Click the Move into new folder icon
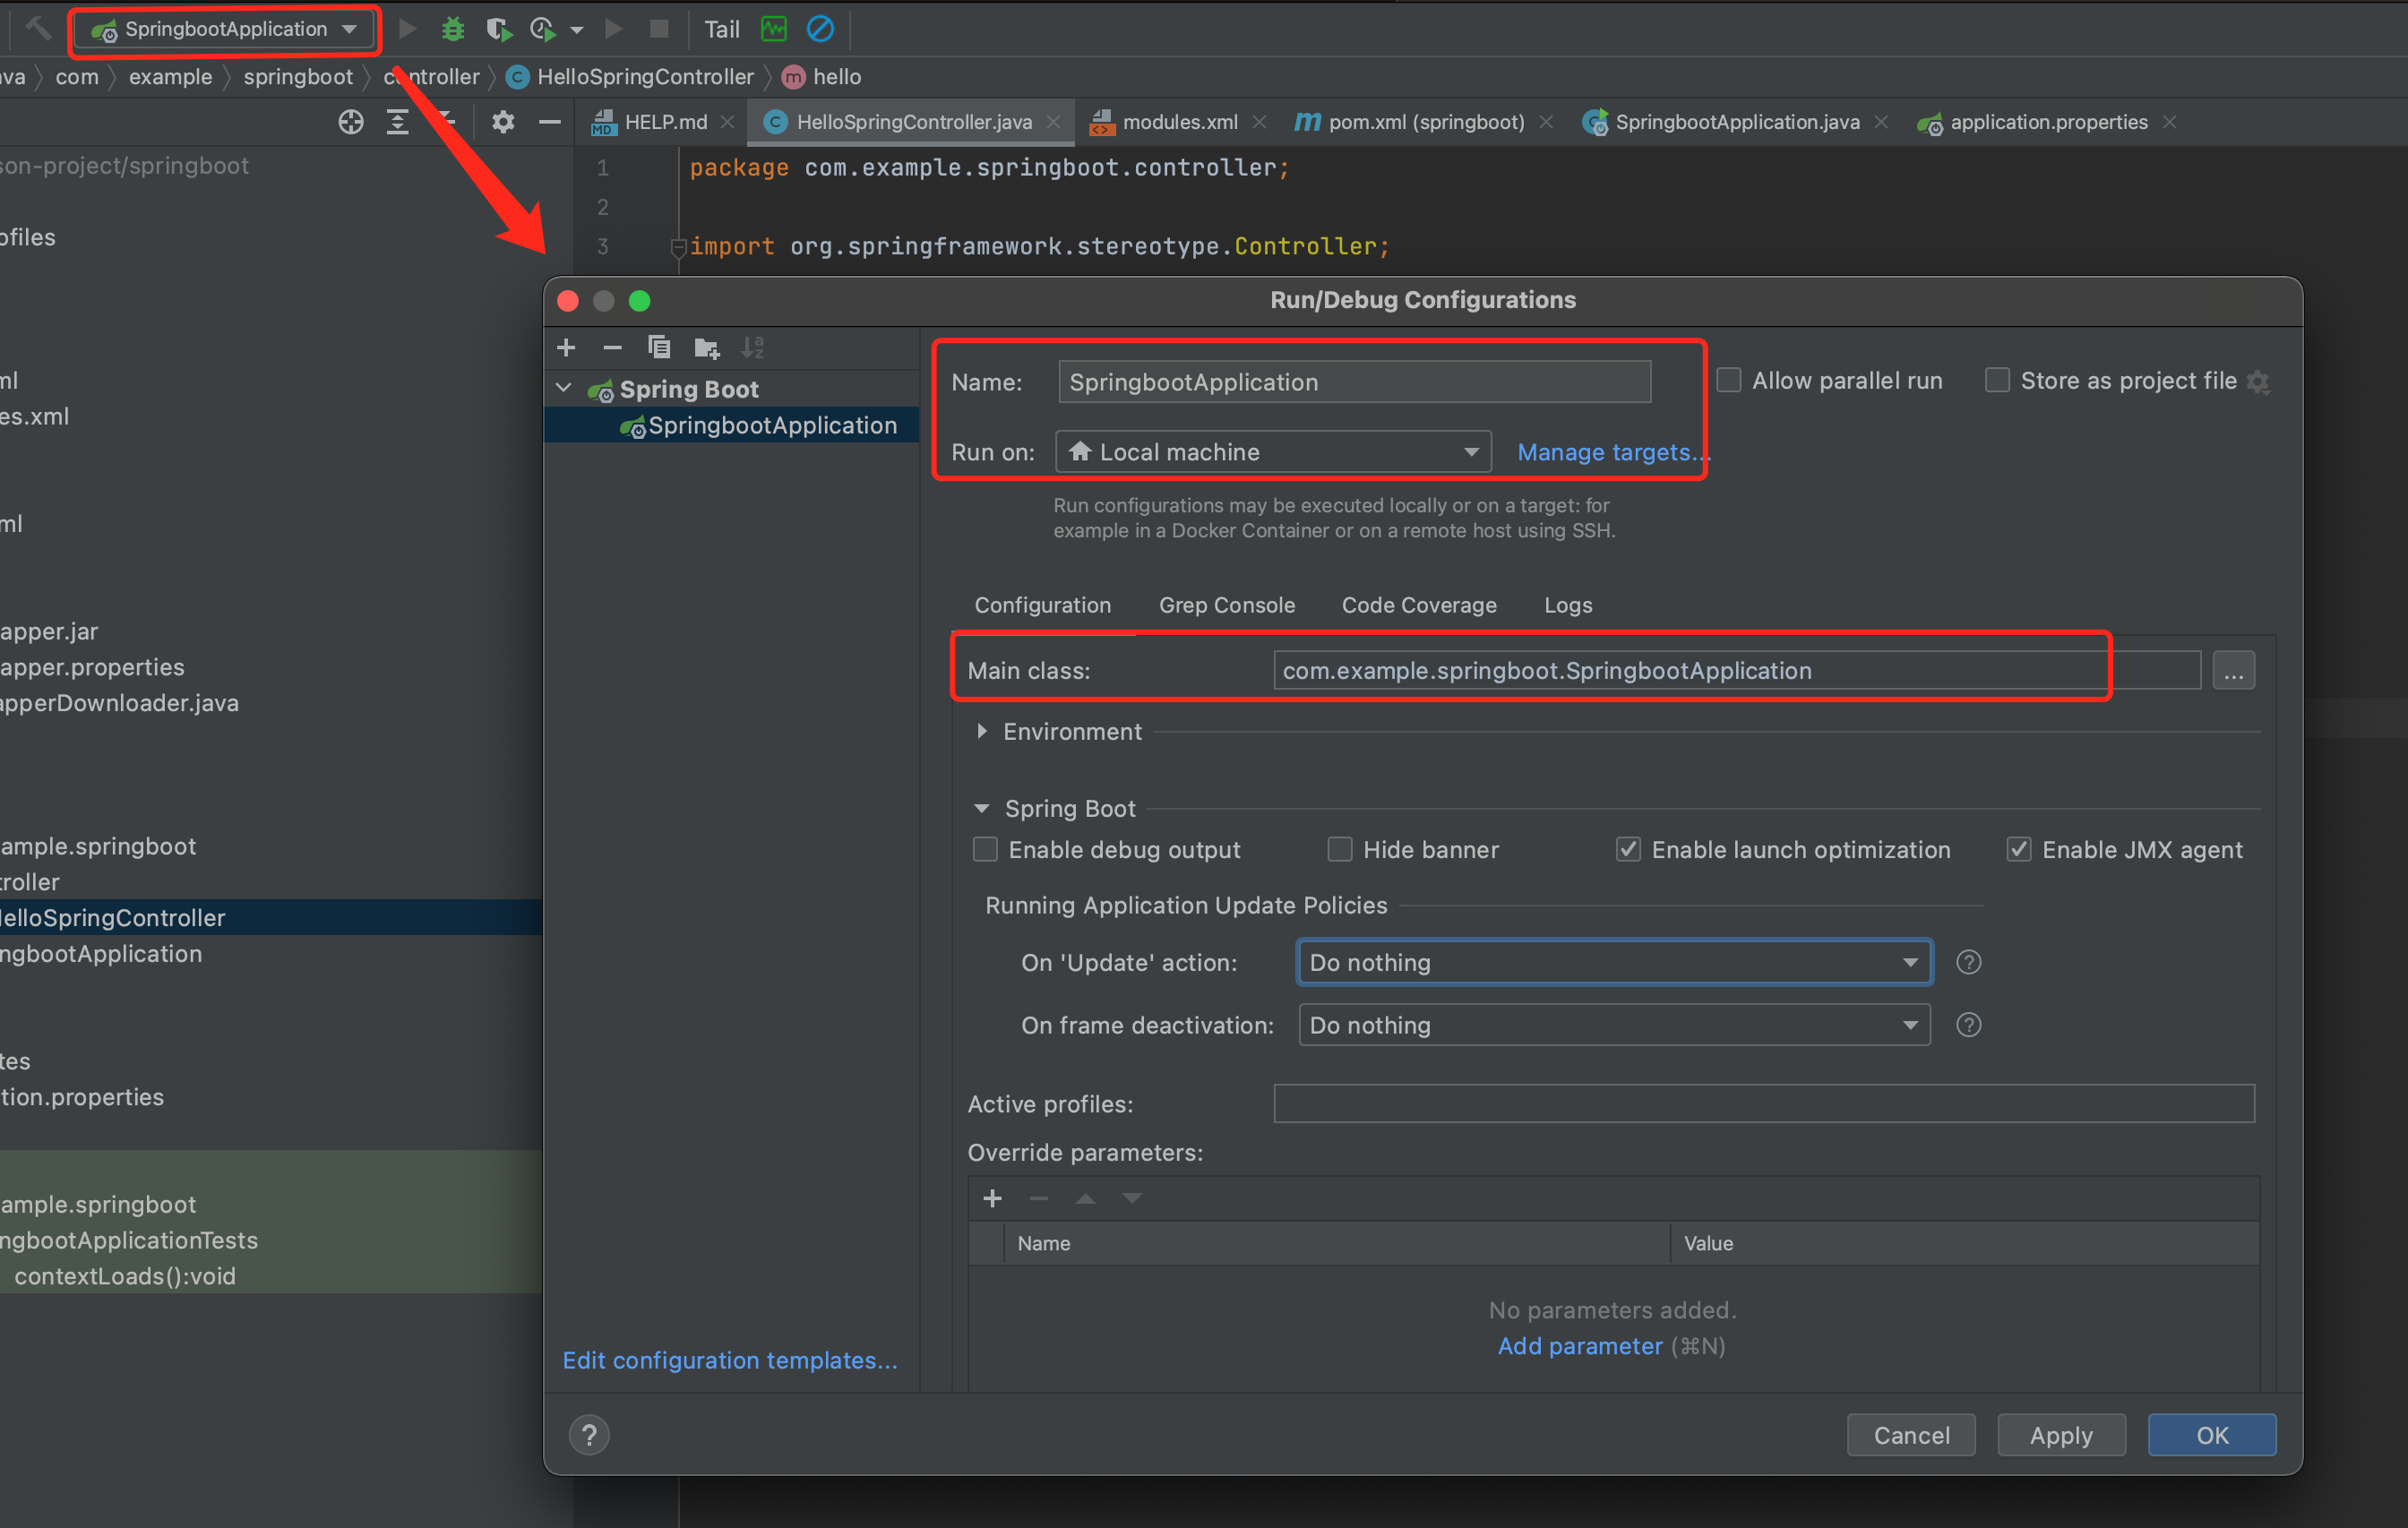 706,348
